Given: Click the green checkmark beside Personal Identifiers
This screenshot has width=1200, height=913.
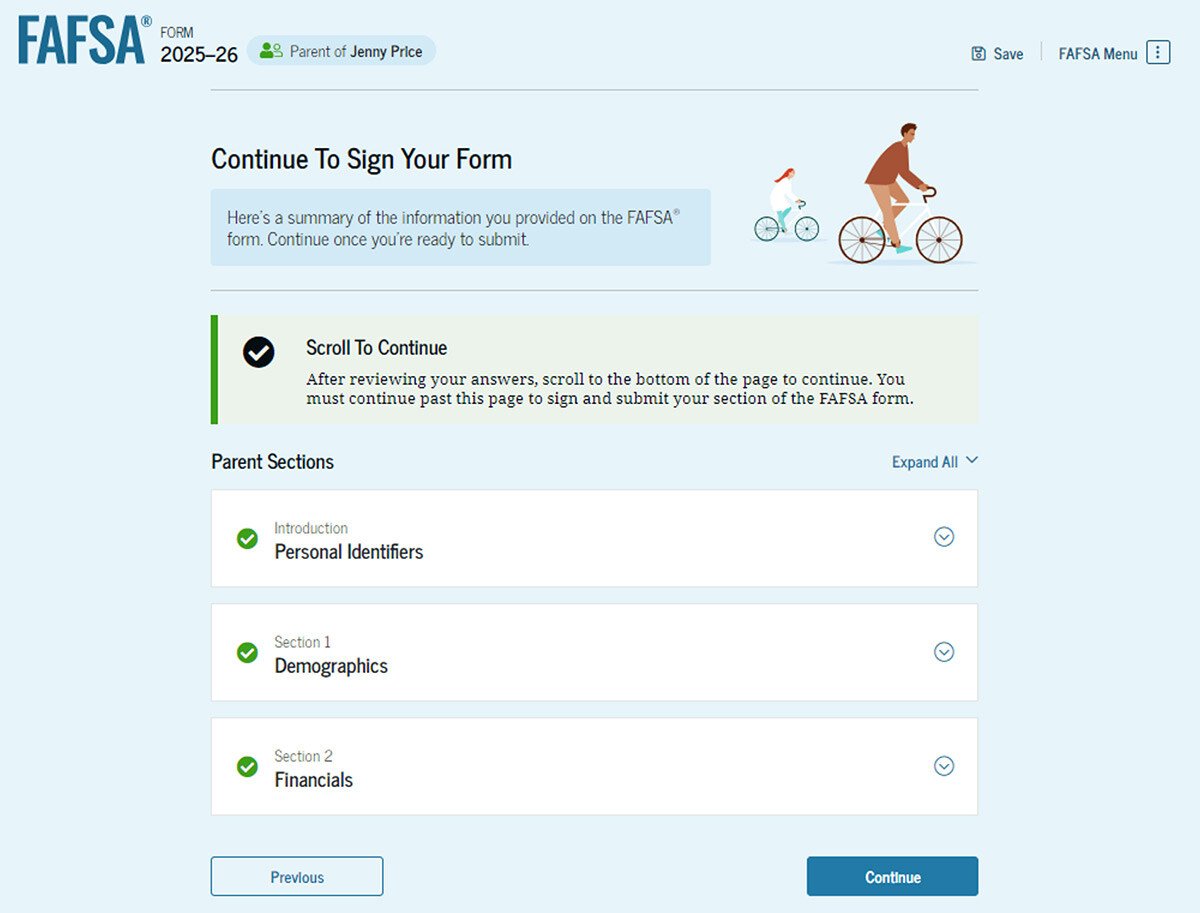Looking at the screenshot, I should (247, 539).
